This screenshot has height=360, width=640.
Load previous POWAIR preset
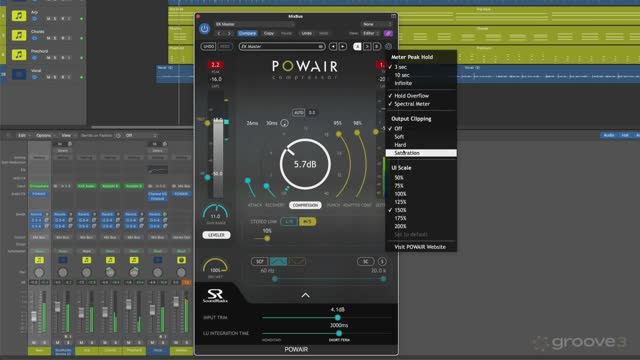[x=333, y=47]
